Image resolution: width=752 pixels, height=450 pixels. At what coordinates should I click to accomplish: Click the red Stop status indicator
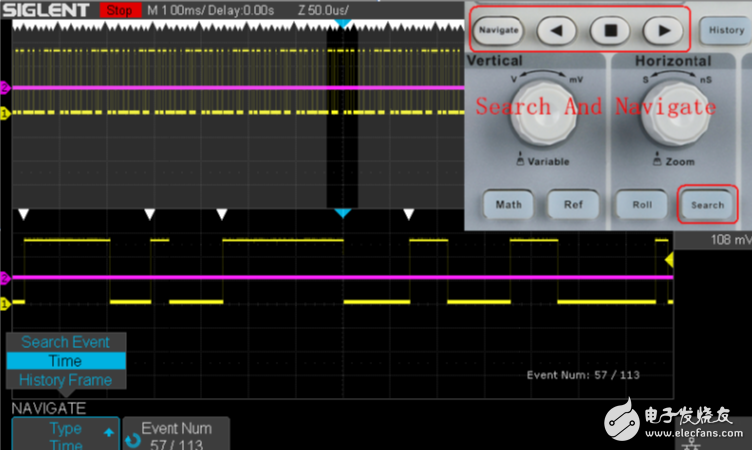click(x=119, y=10)
